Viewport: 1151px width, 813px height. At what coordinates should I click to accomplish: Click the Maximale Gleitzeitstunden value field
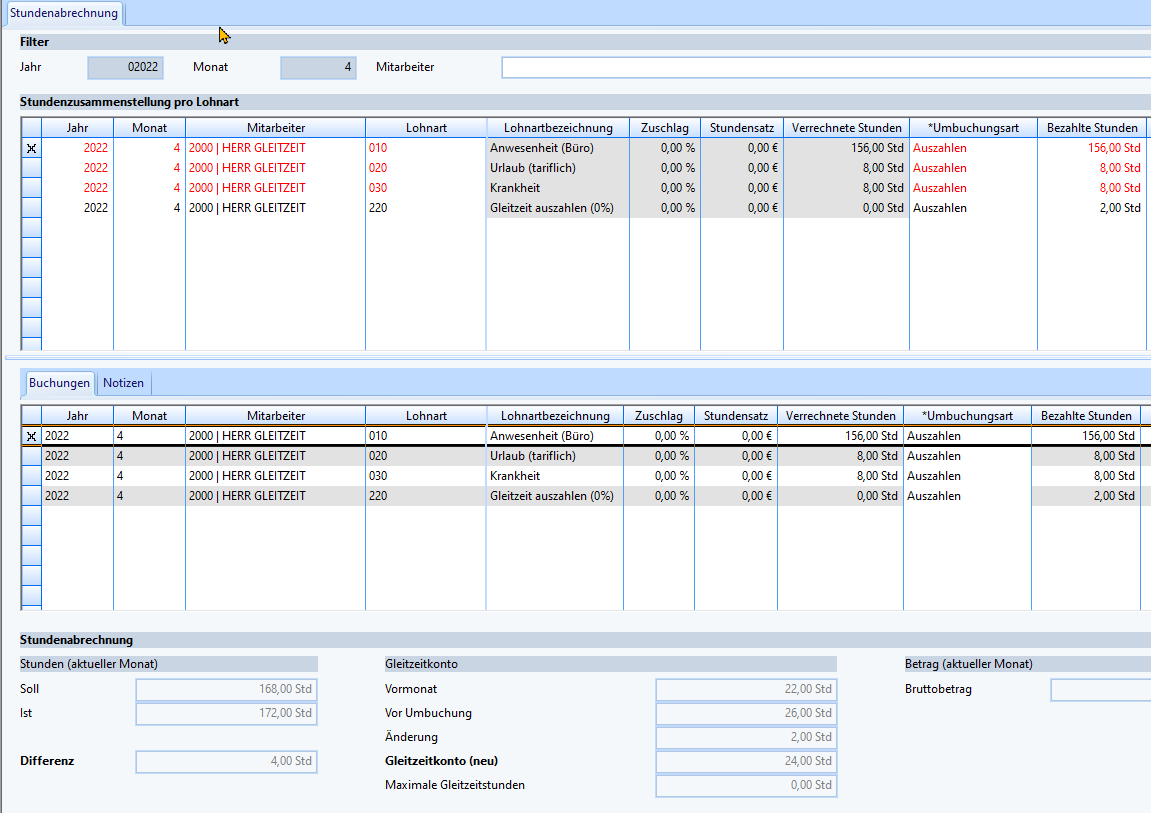(746, 785)
